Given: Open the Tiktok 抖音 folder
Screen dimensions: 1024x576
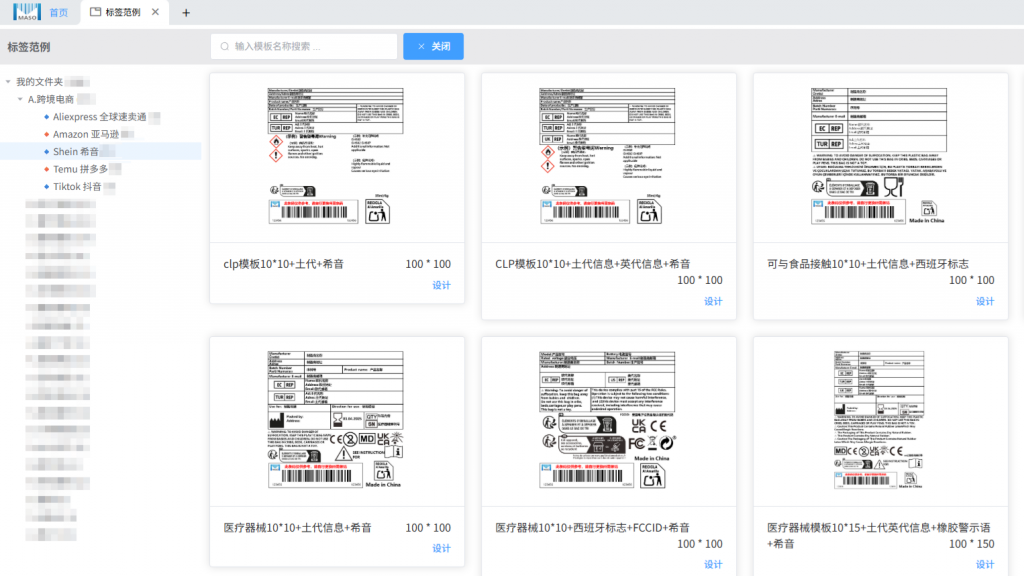Looking at the screenshot, I should click(x=77, y=186).
